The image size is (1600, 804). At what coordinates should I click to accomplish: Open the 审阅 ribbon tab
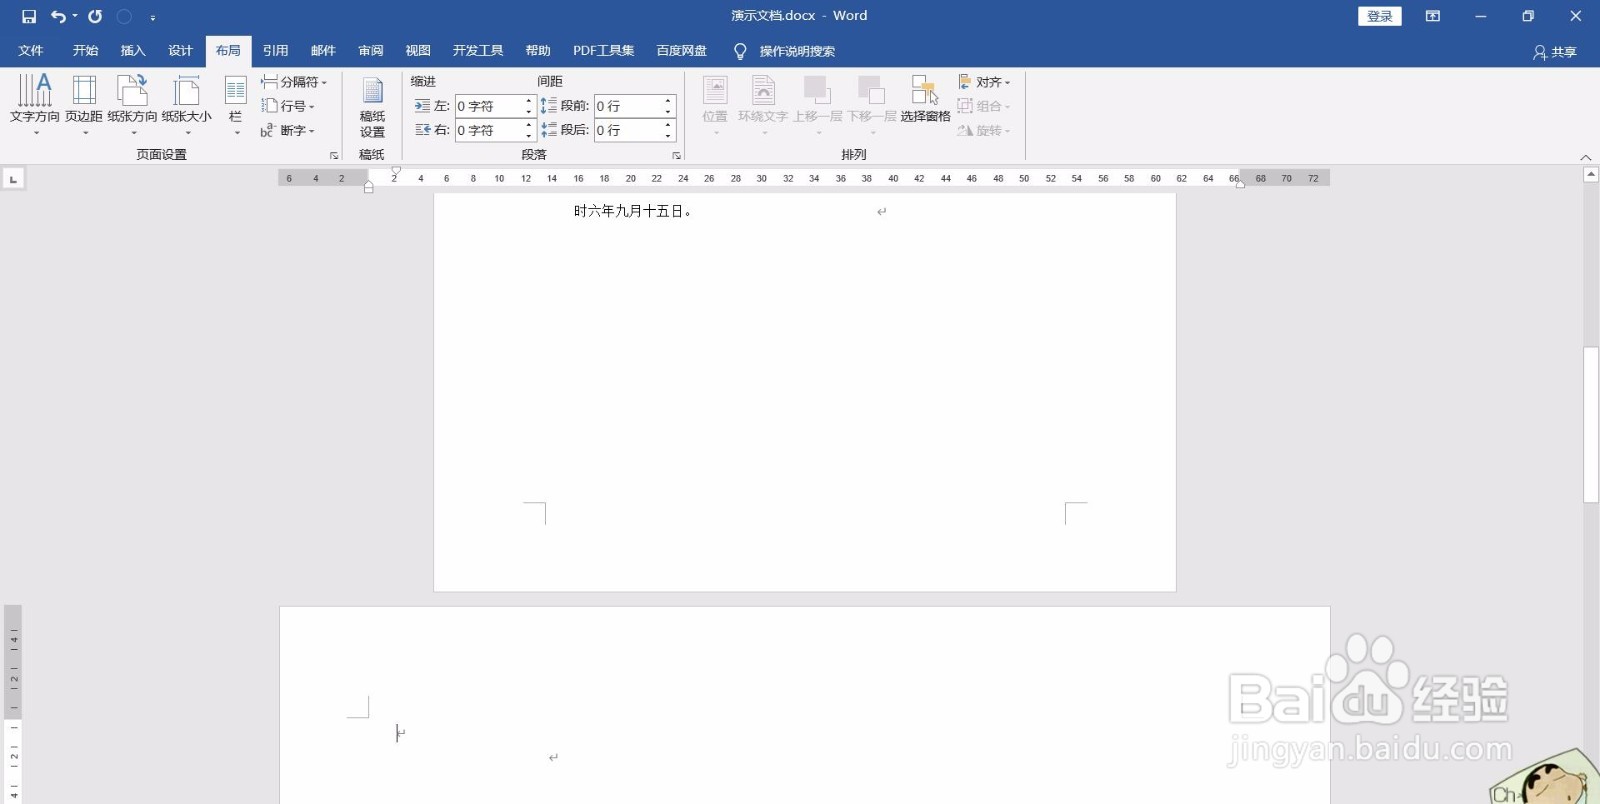(x=371, y=51)
